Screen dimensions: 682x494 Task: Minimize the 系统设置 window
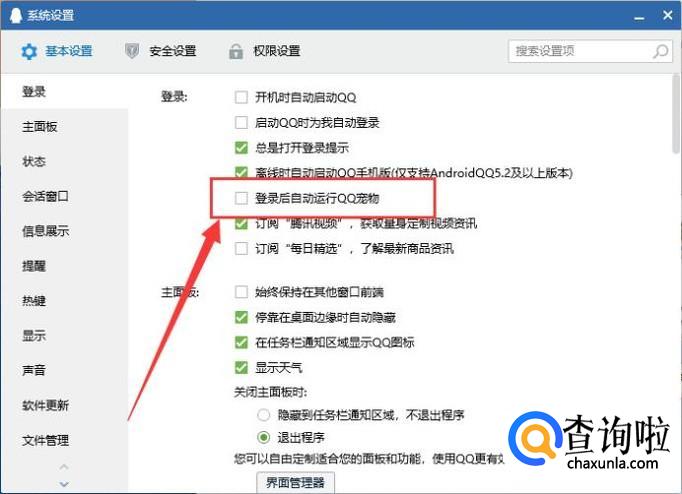tap(639, 17)
